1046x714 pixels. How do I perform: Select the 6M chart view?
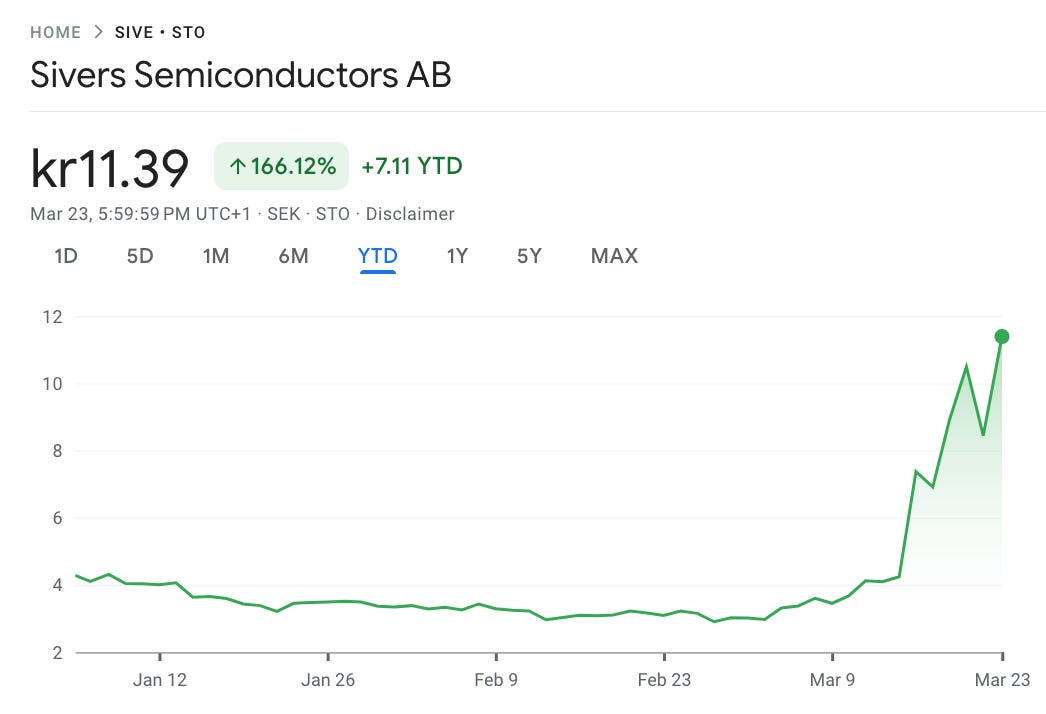click(x=293, y=256)
